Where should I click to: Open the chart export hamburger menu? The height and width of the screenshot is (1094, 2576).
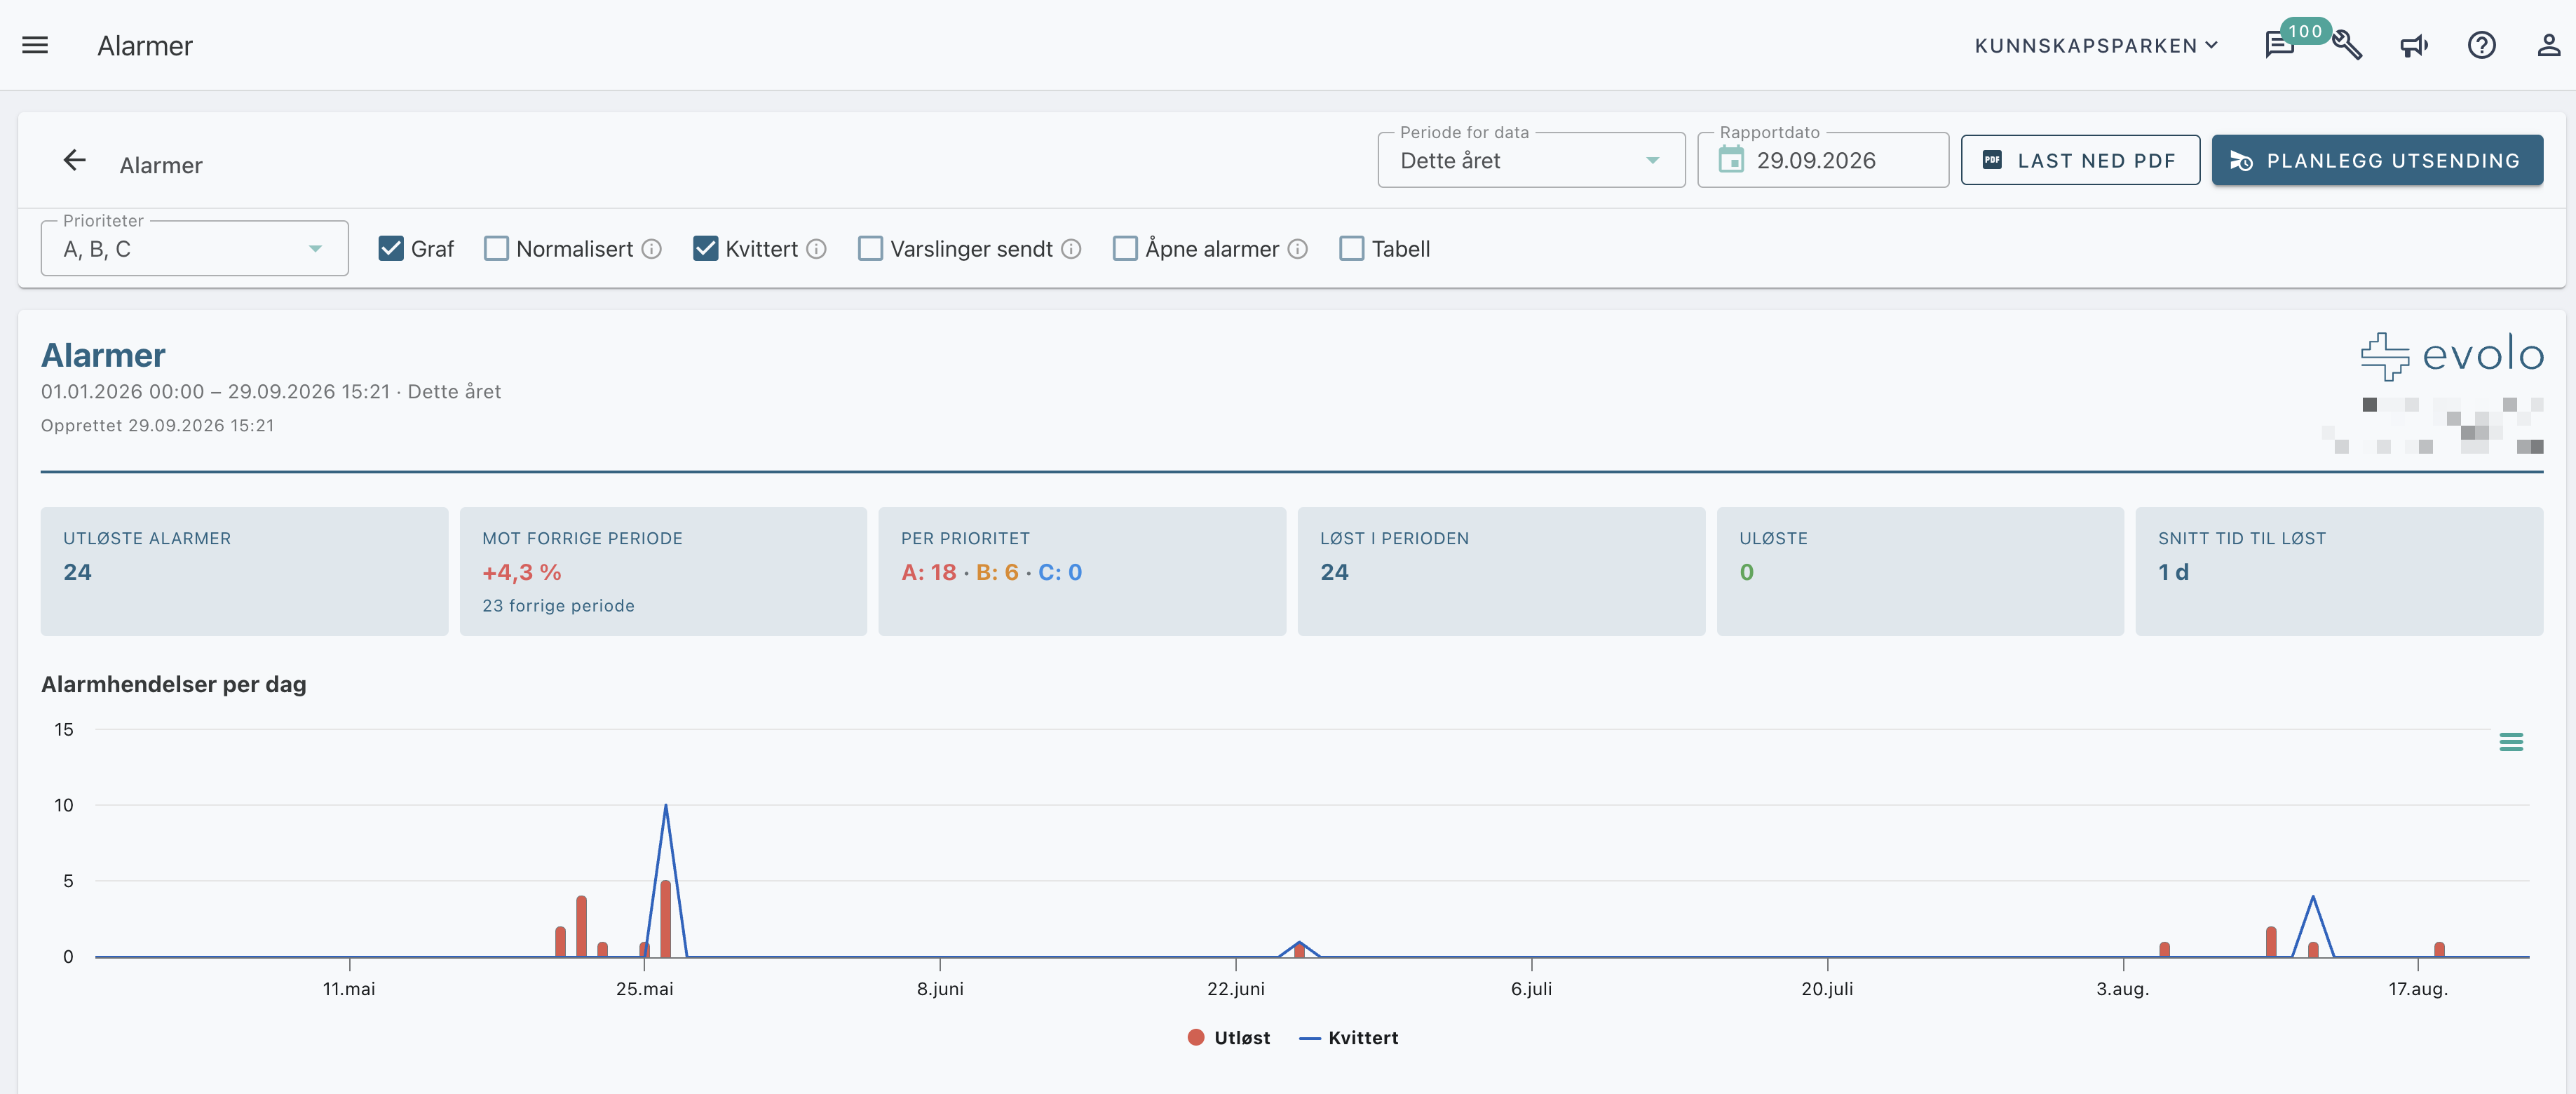2511,742
